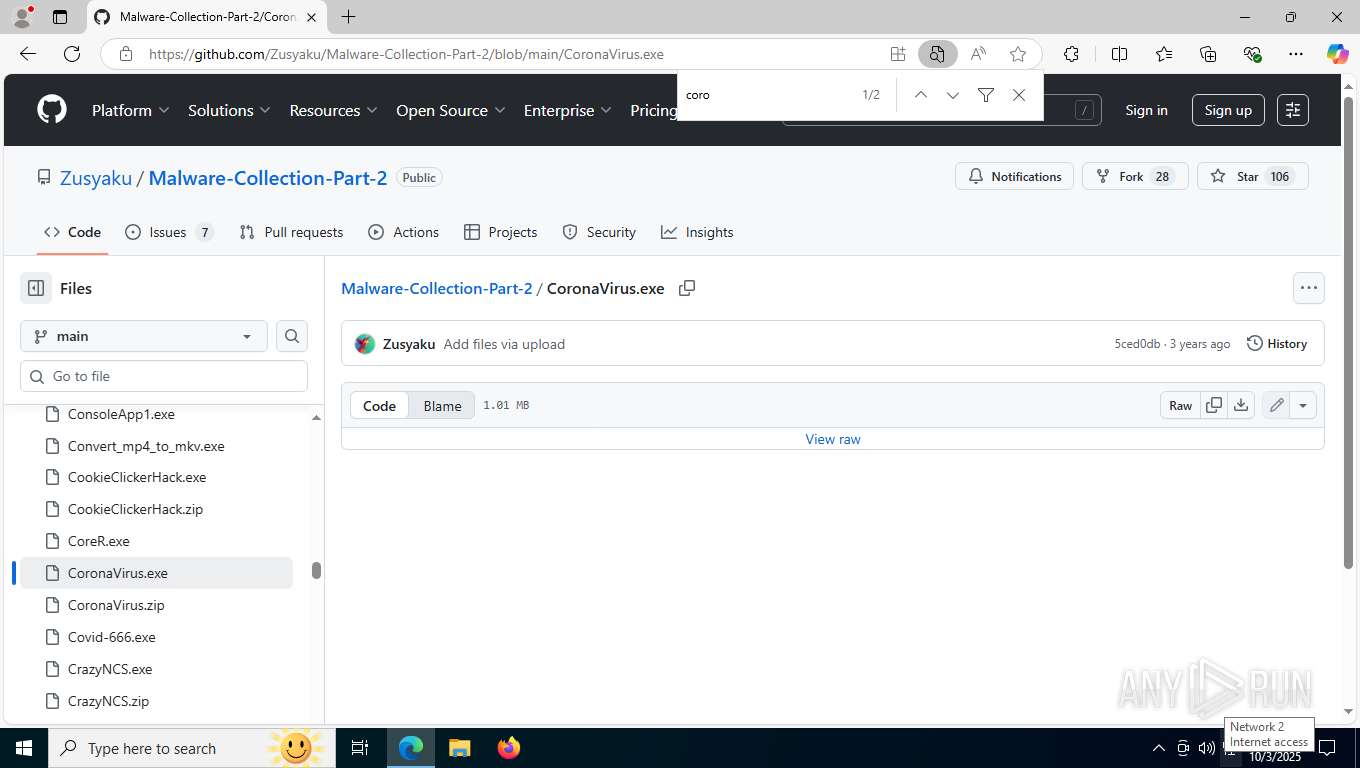Open the Zusyaku owner link
This screenshot has height=768, width=1360.
click(x=96, y=178)
